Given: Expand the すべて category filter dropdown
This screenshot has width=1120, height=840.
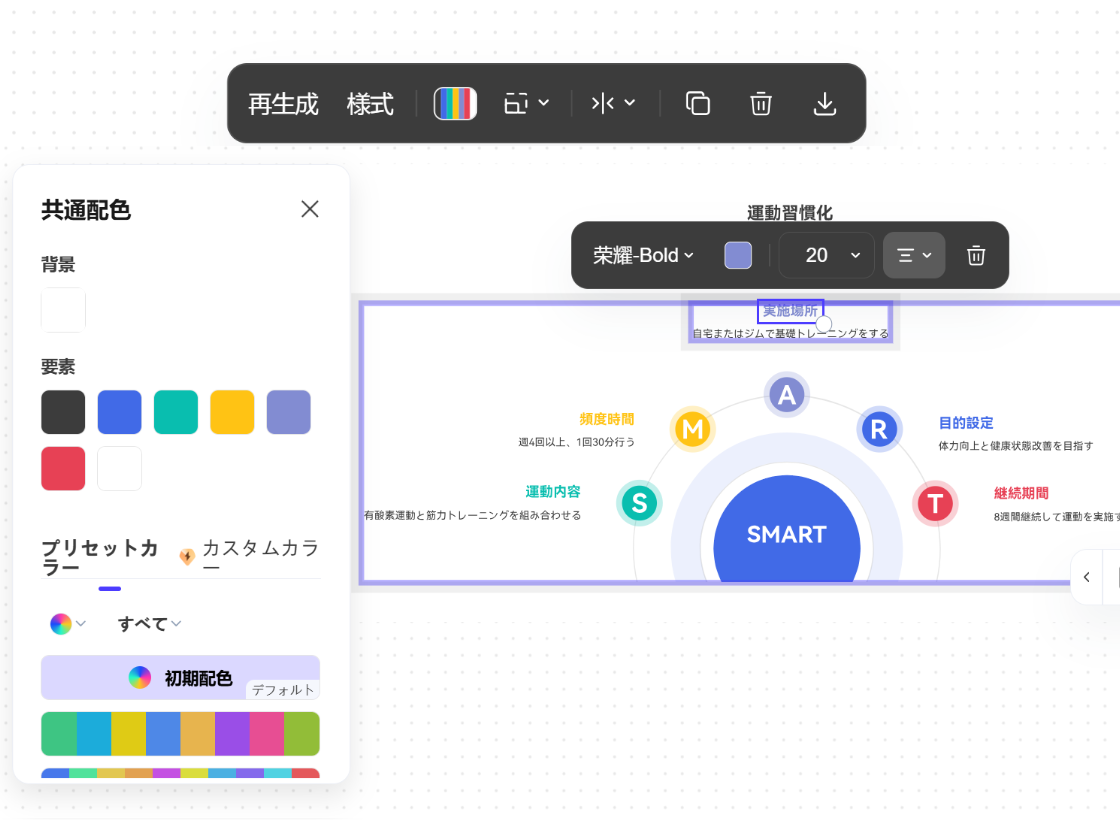Looking at the screenshot, I should 148,623.
